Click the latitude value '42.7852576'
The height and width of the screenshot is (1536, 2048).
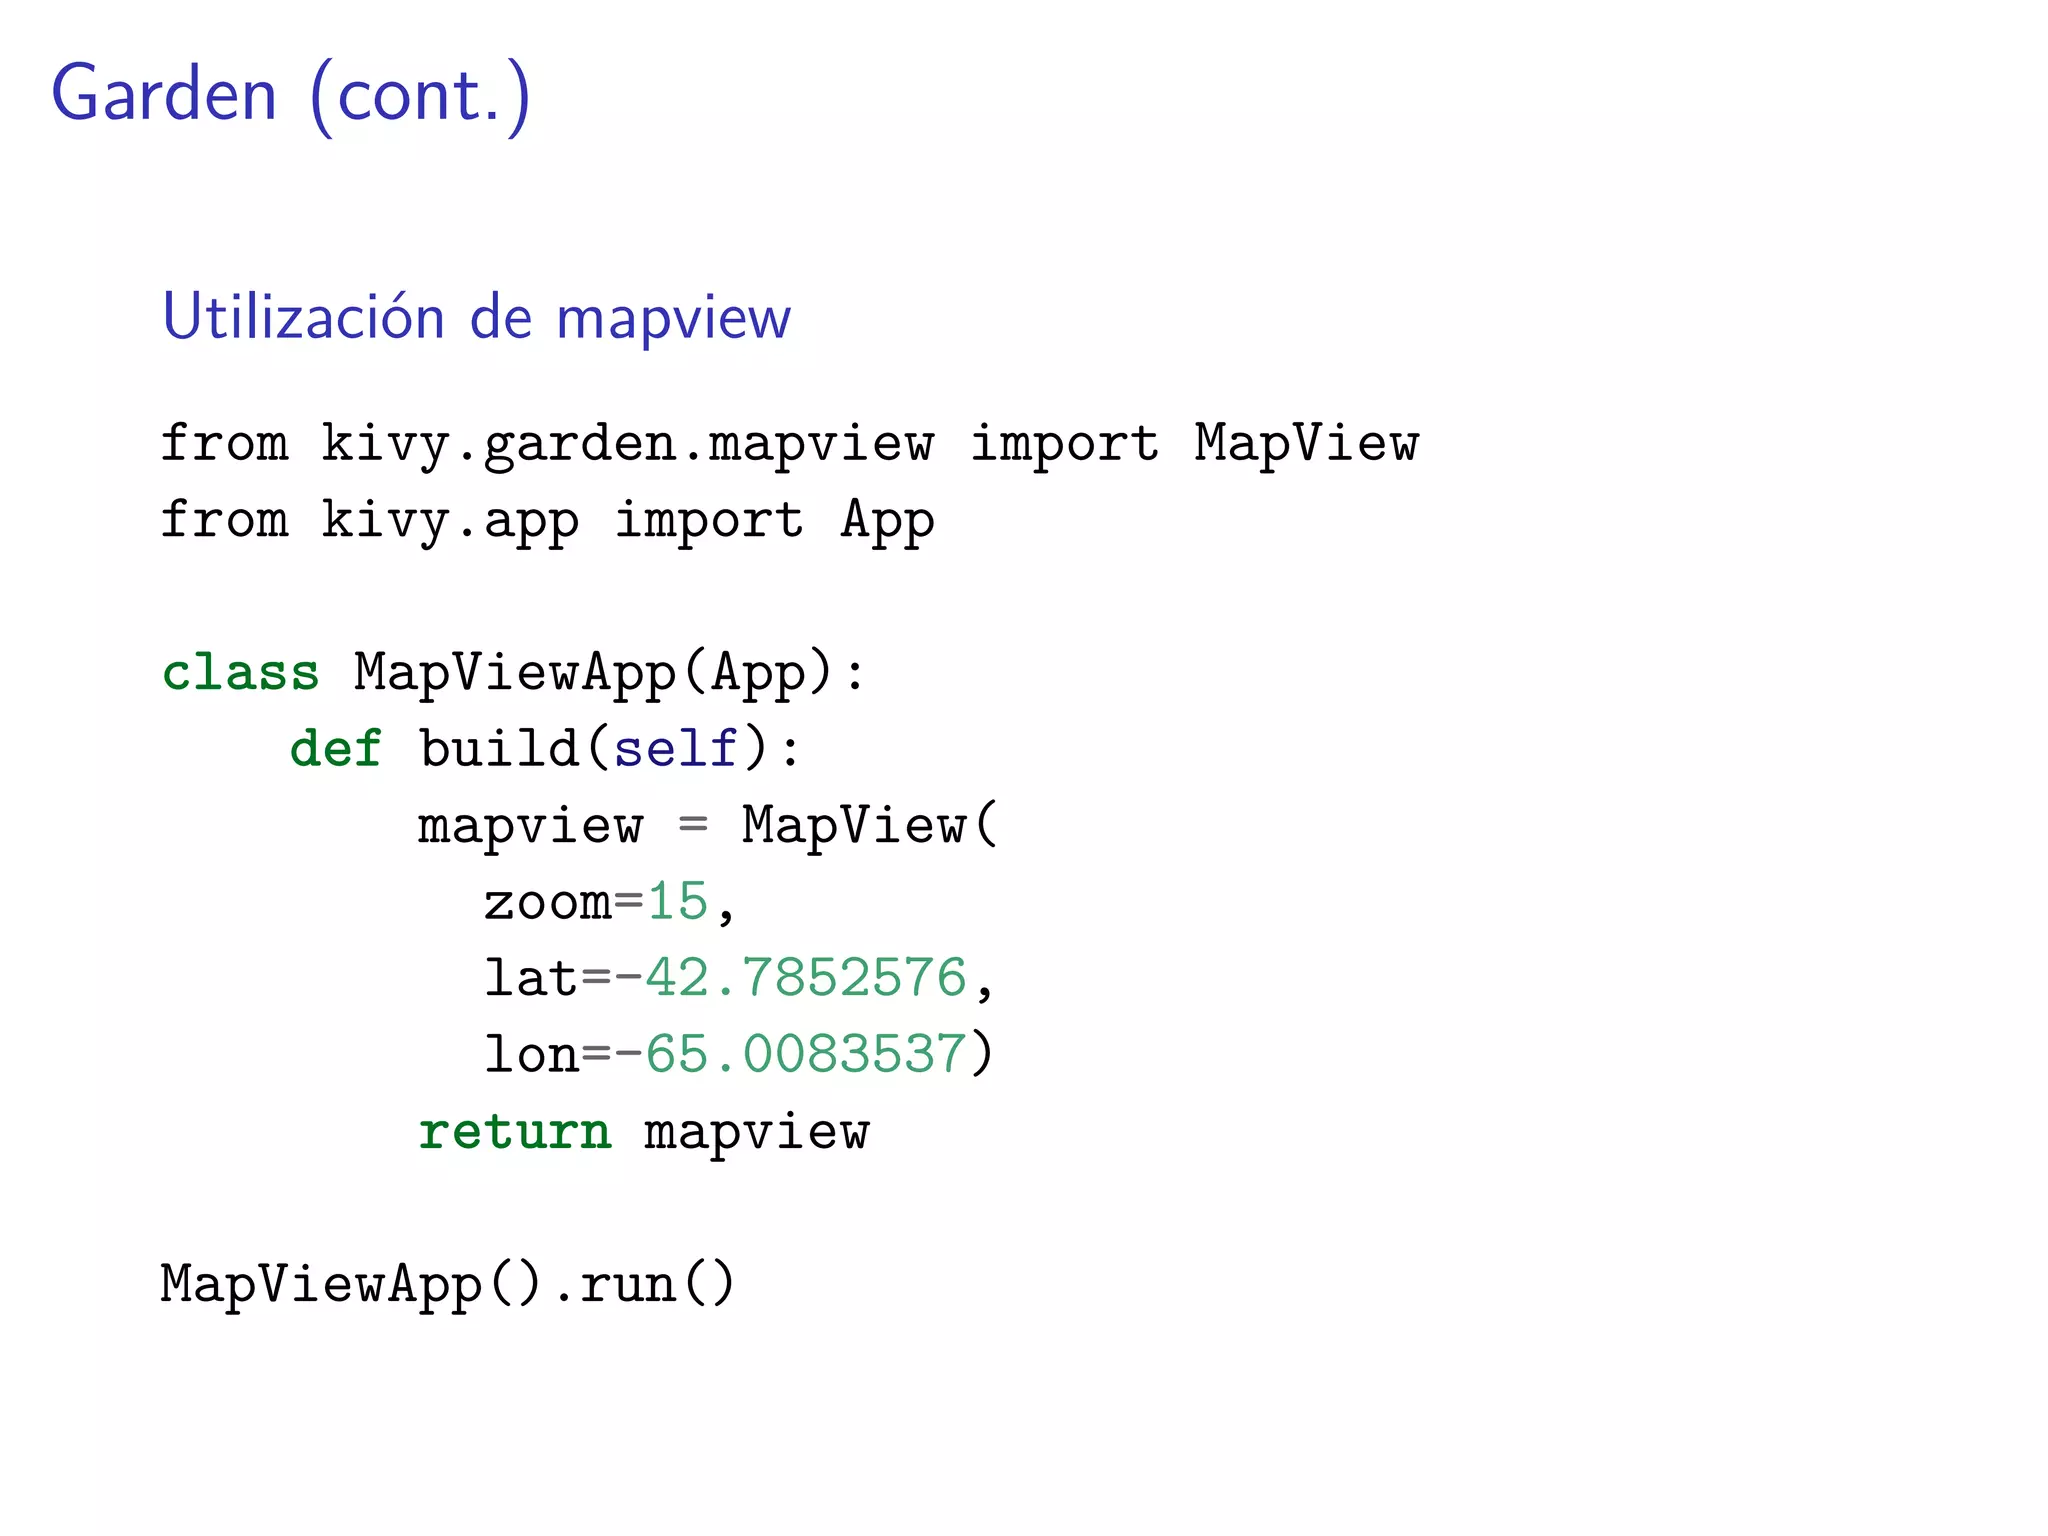tap(806, 978)
